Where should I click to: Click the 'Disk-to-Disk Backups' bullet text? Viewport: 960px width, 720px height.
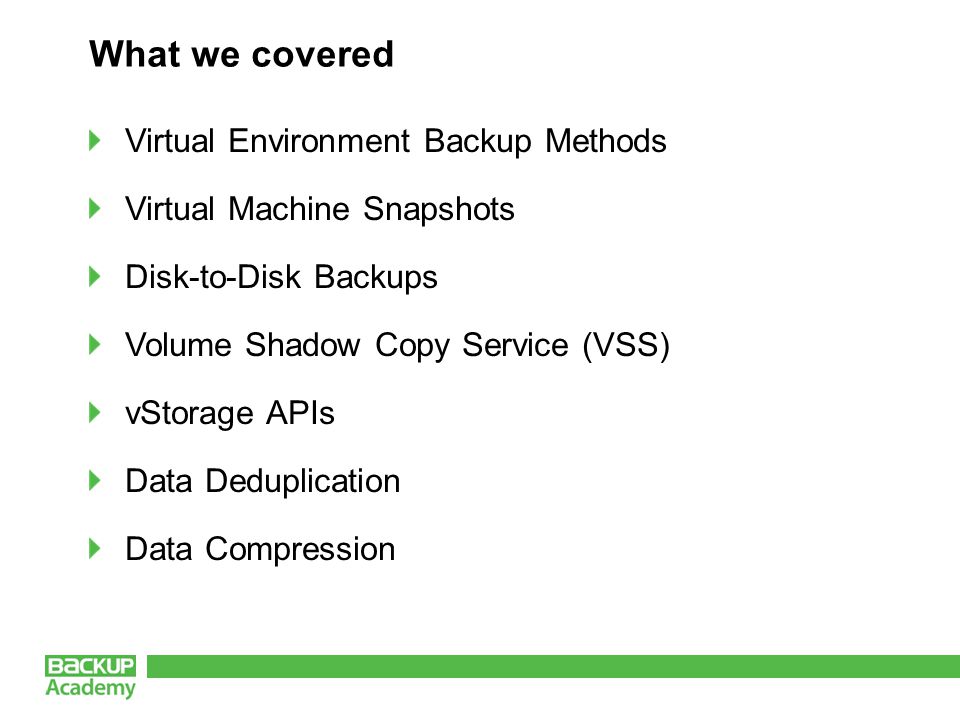point(281,278)
